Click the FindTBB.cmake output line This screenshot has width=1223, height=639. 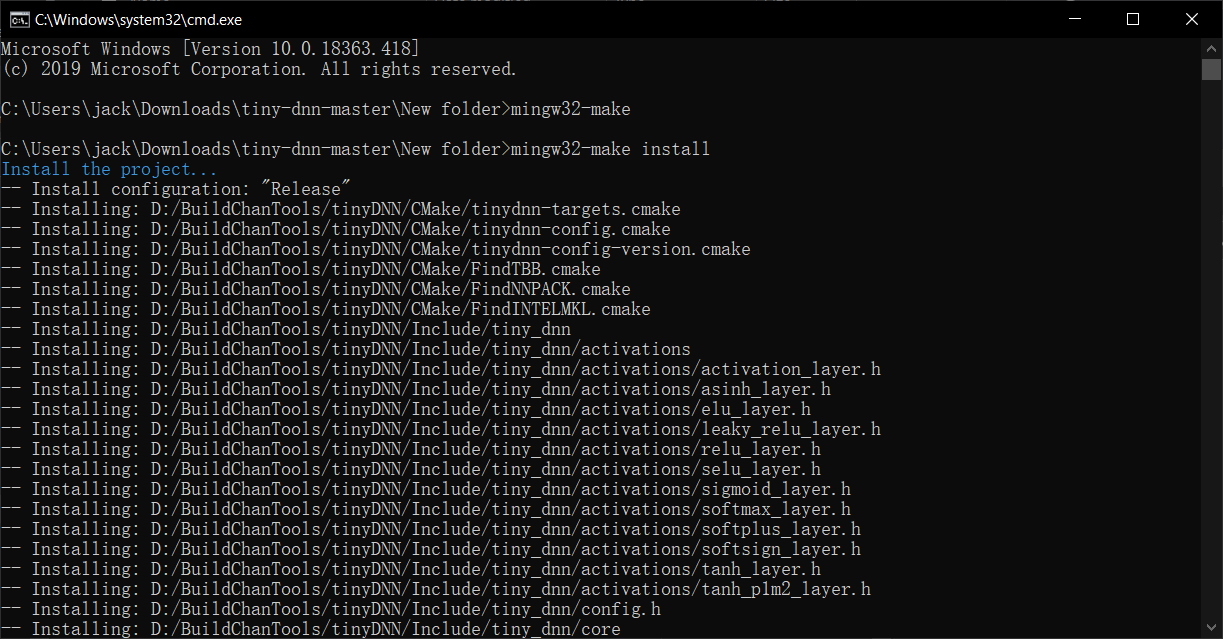(x=300, y=269)
